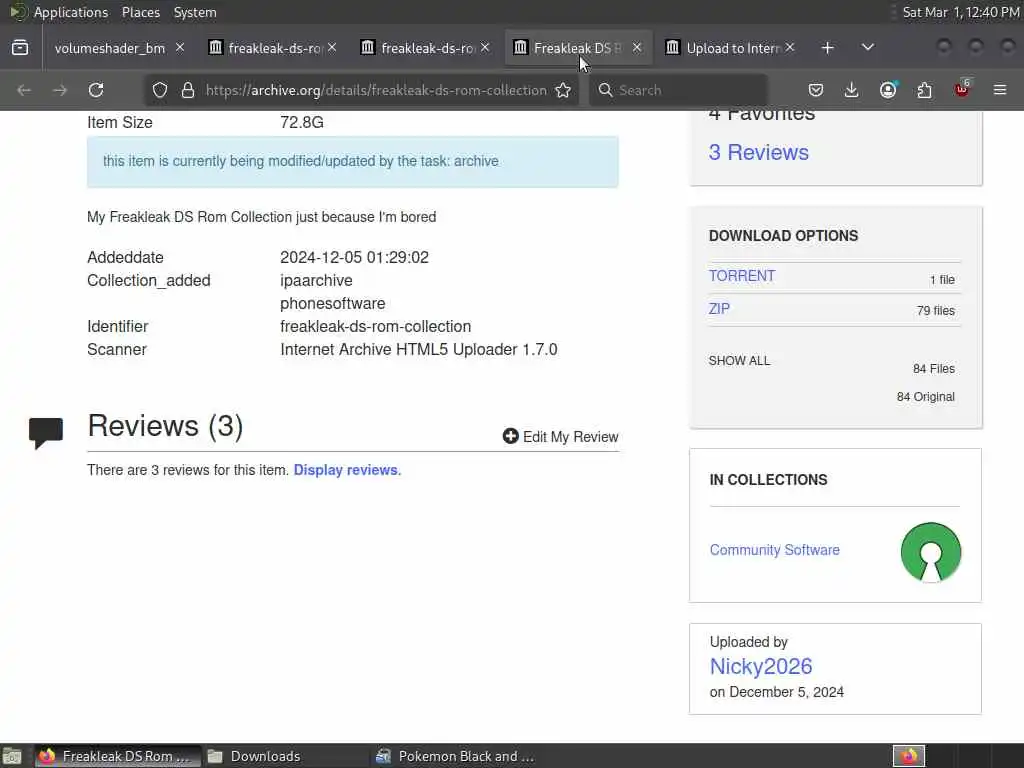Screen dimensions: 1024x768
Task: Switch to Pokemon Black and... taskbar window
Action: point(455,756)
